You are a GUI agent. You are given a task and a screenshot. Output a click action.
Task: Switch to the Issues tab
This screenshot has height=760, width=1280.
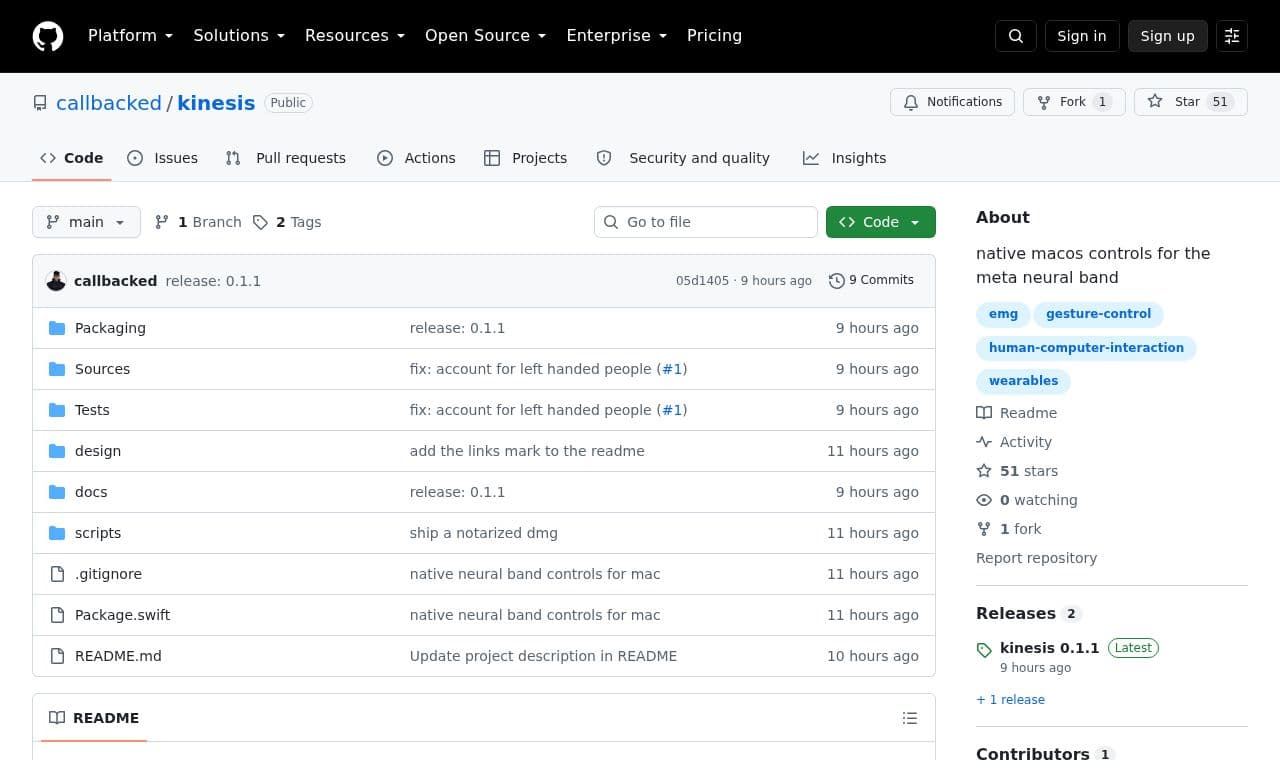pos(163,158)
